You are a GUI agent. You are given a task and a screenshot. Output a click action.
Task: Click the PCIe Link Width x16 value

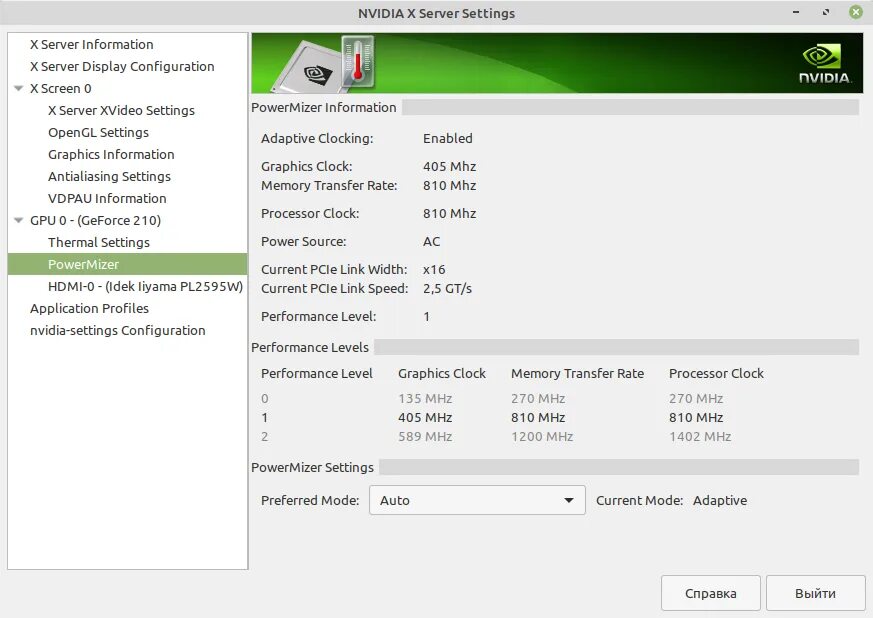click(434, 269)
